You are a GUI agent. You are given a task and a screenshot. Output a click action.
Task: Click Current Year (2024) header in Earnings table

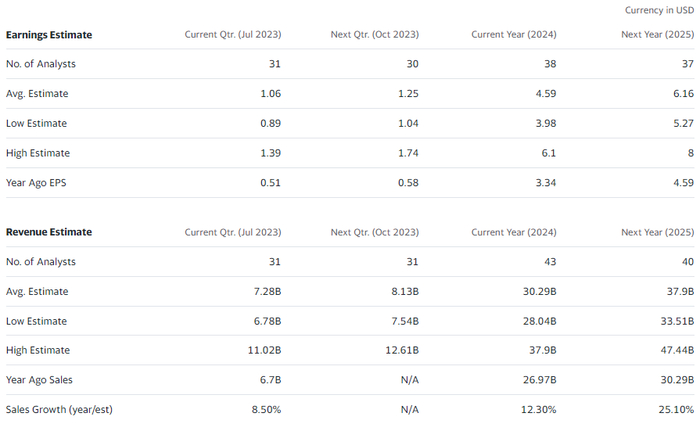coord(514,35)
